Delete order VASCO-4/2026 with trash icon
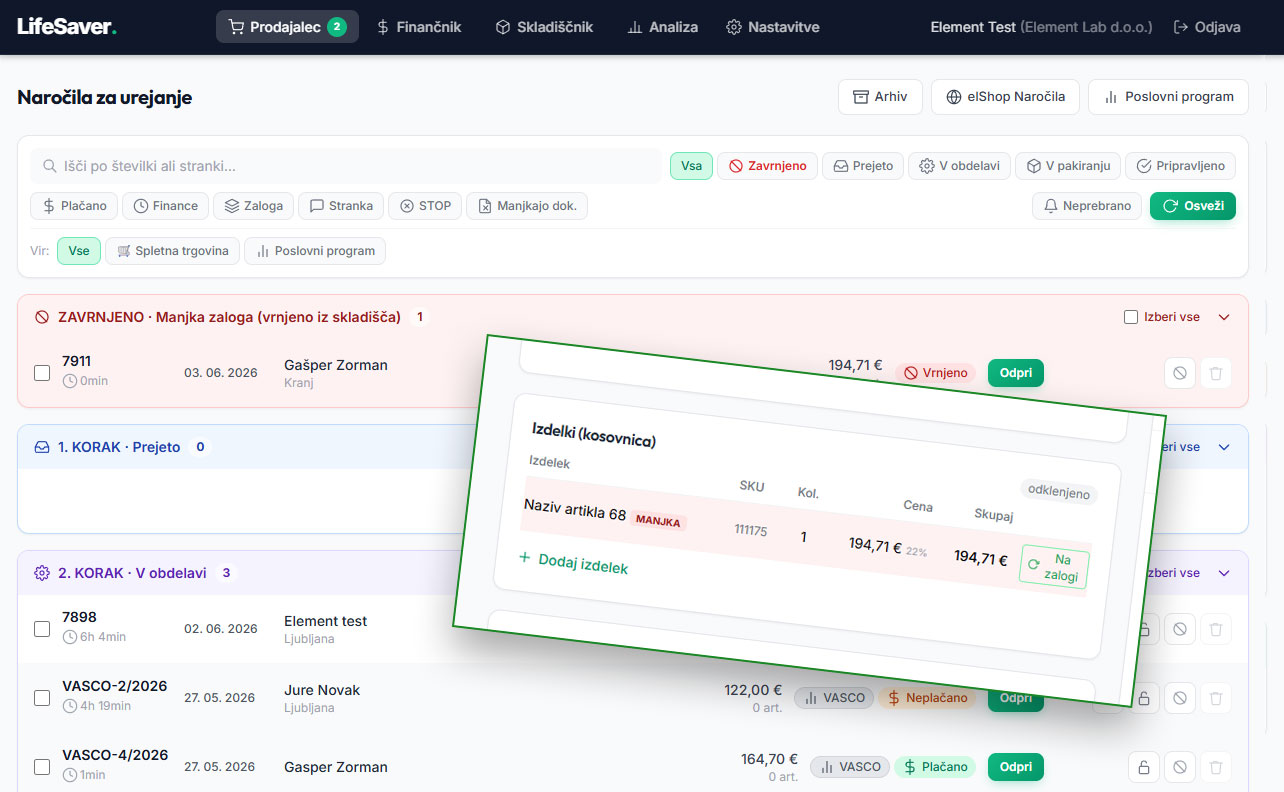Image resolution: width=1284 pixels, height=792 pixels. (x=1216, y=767)
